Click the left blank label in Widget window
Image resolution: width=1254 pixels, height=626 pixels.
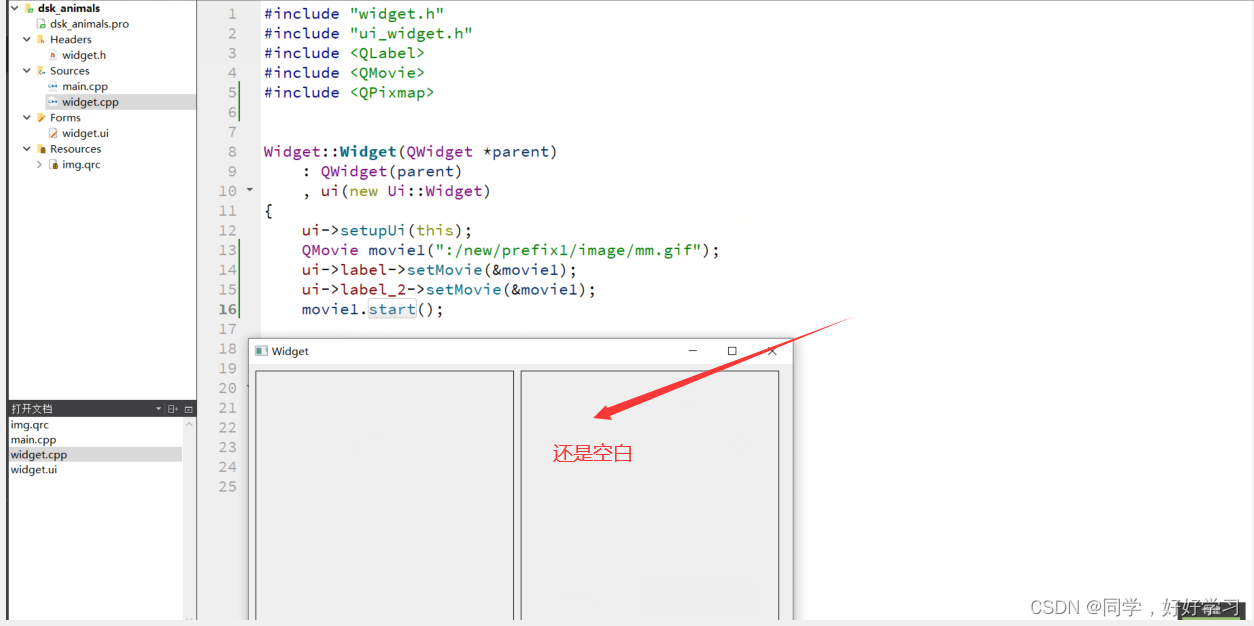pos(385,495)
